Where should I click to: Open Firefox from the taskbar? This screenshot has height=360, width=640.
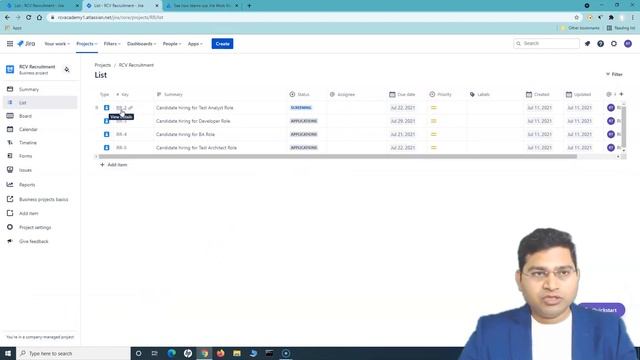(220, 353)
